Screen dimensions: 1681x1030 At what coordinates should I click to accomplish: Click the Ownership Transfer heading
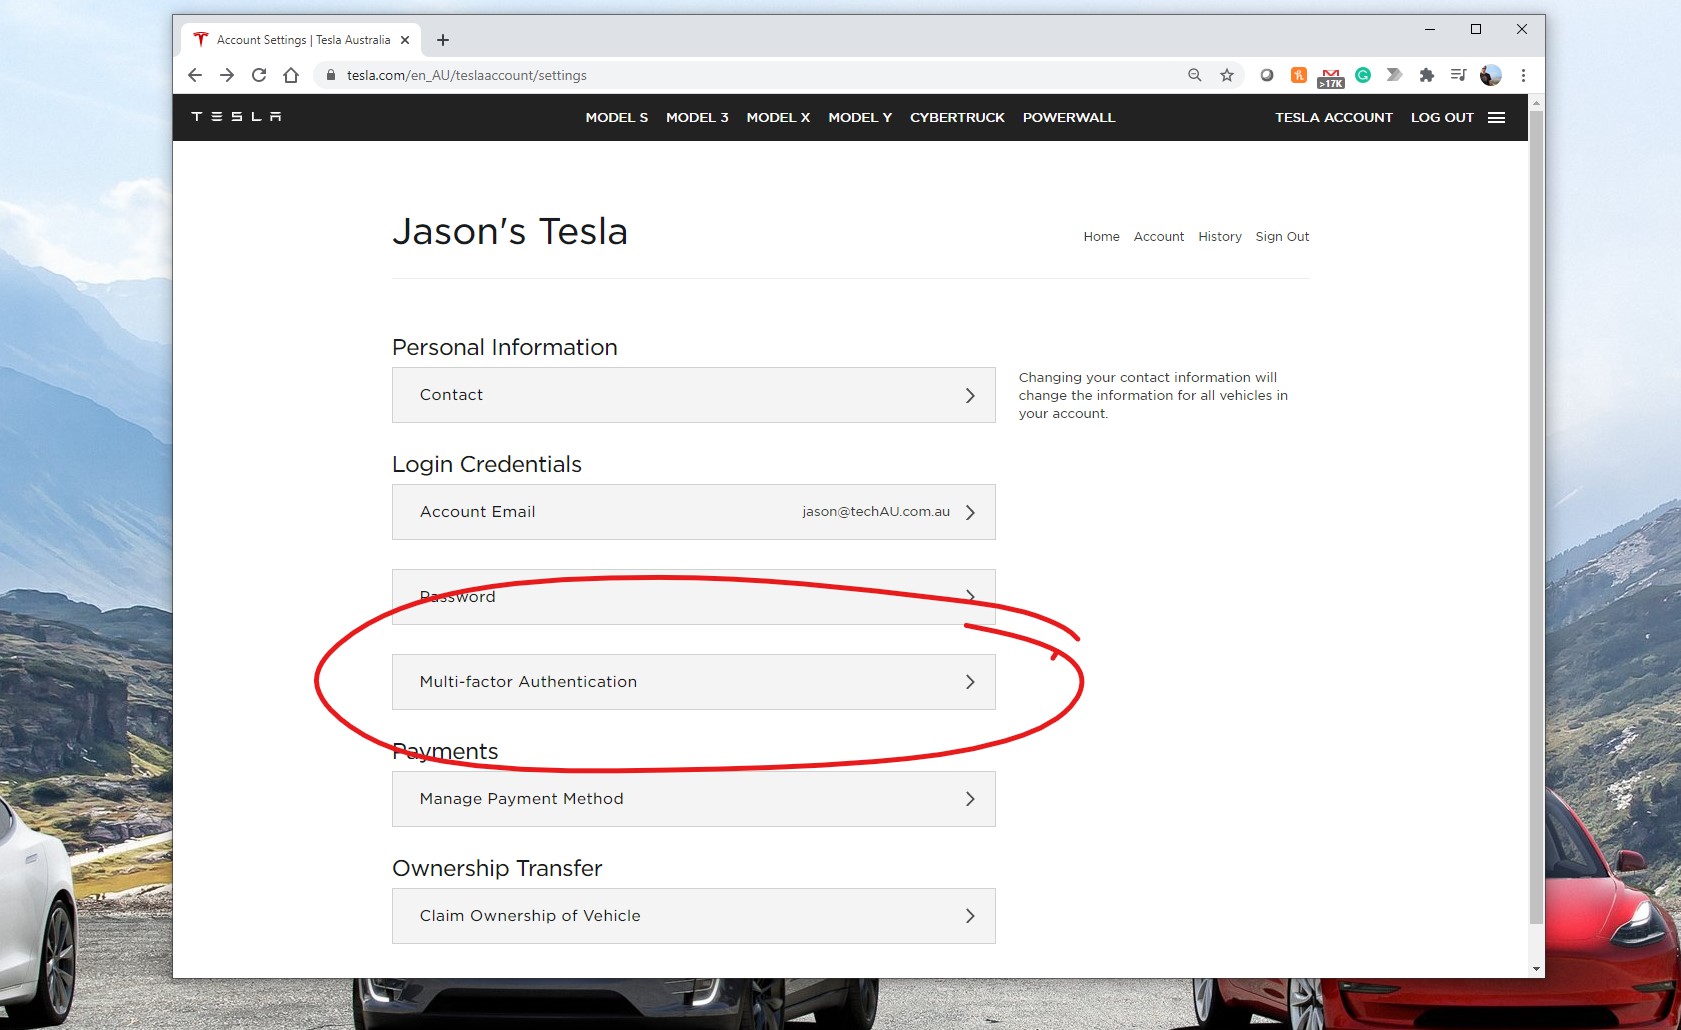pyautogui.click(x=497, y=868)
